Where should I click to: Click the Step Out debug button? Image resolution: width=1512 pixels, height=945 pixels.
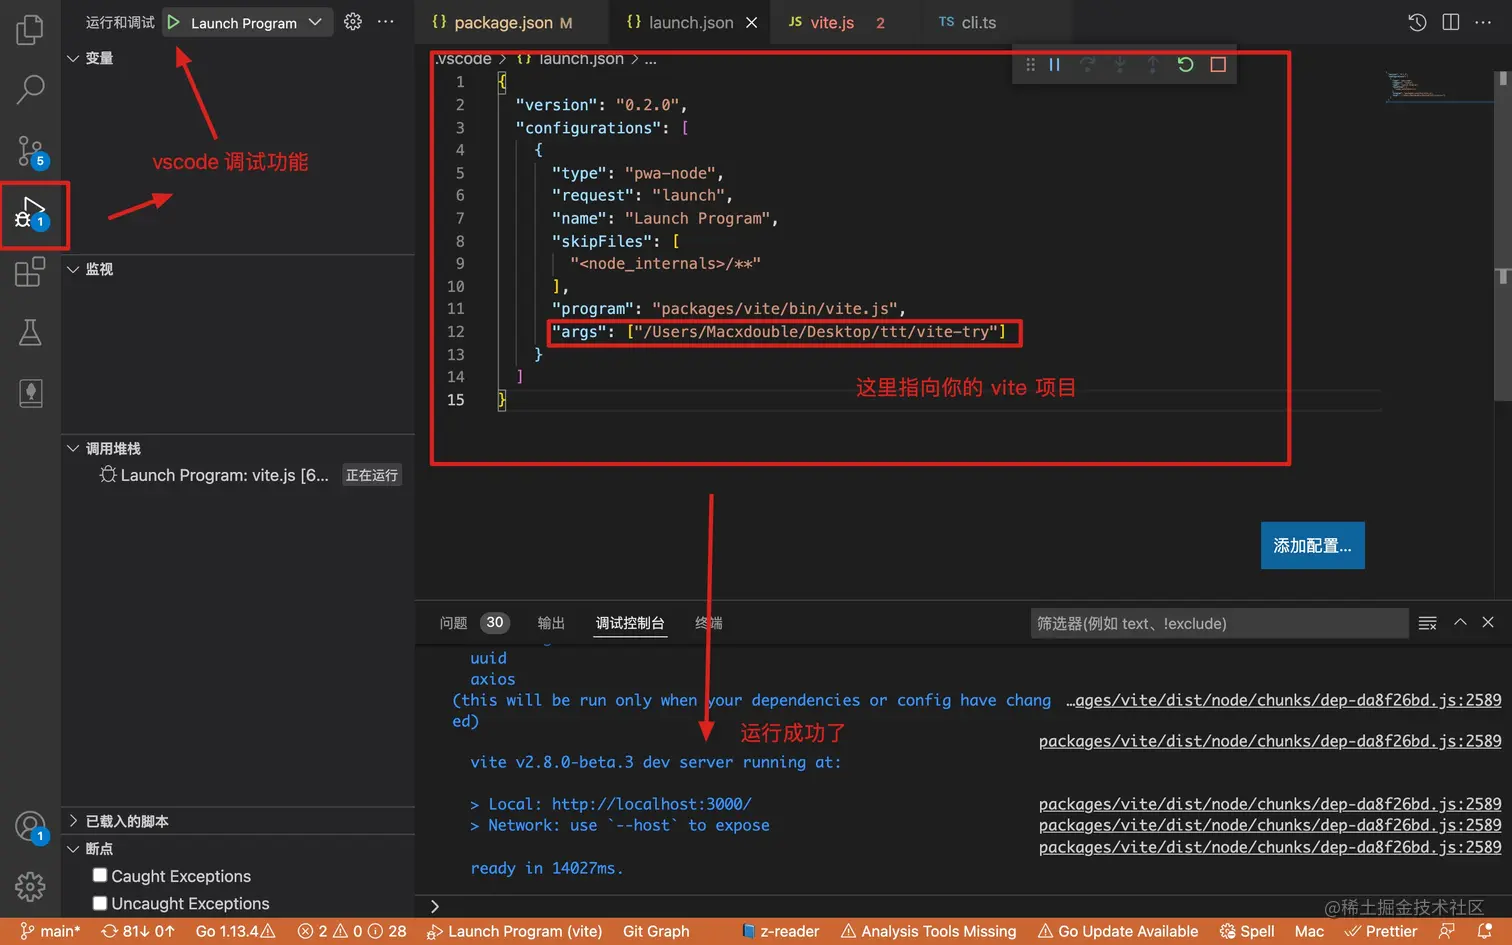point(1152,64)
